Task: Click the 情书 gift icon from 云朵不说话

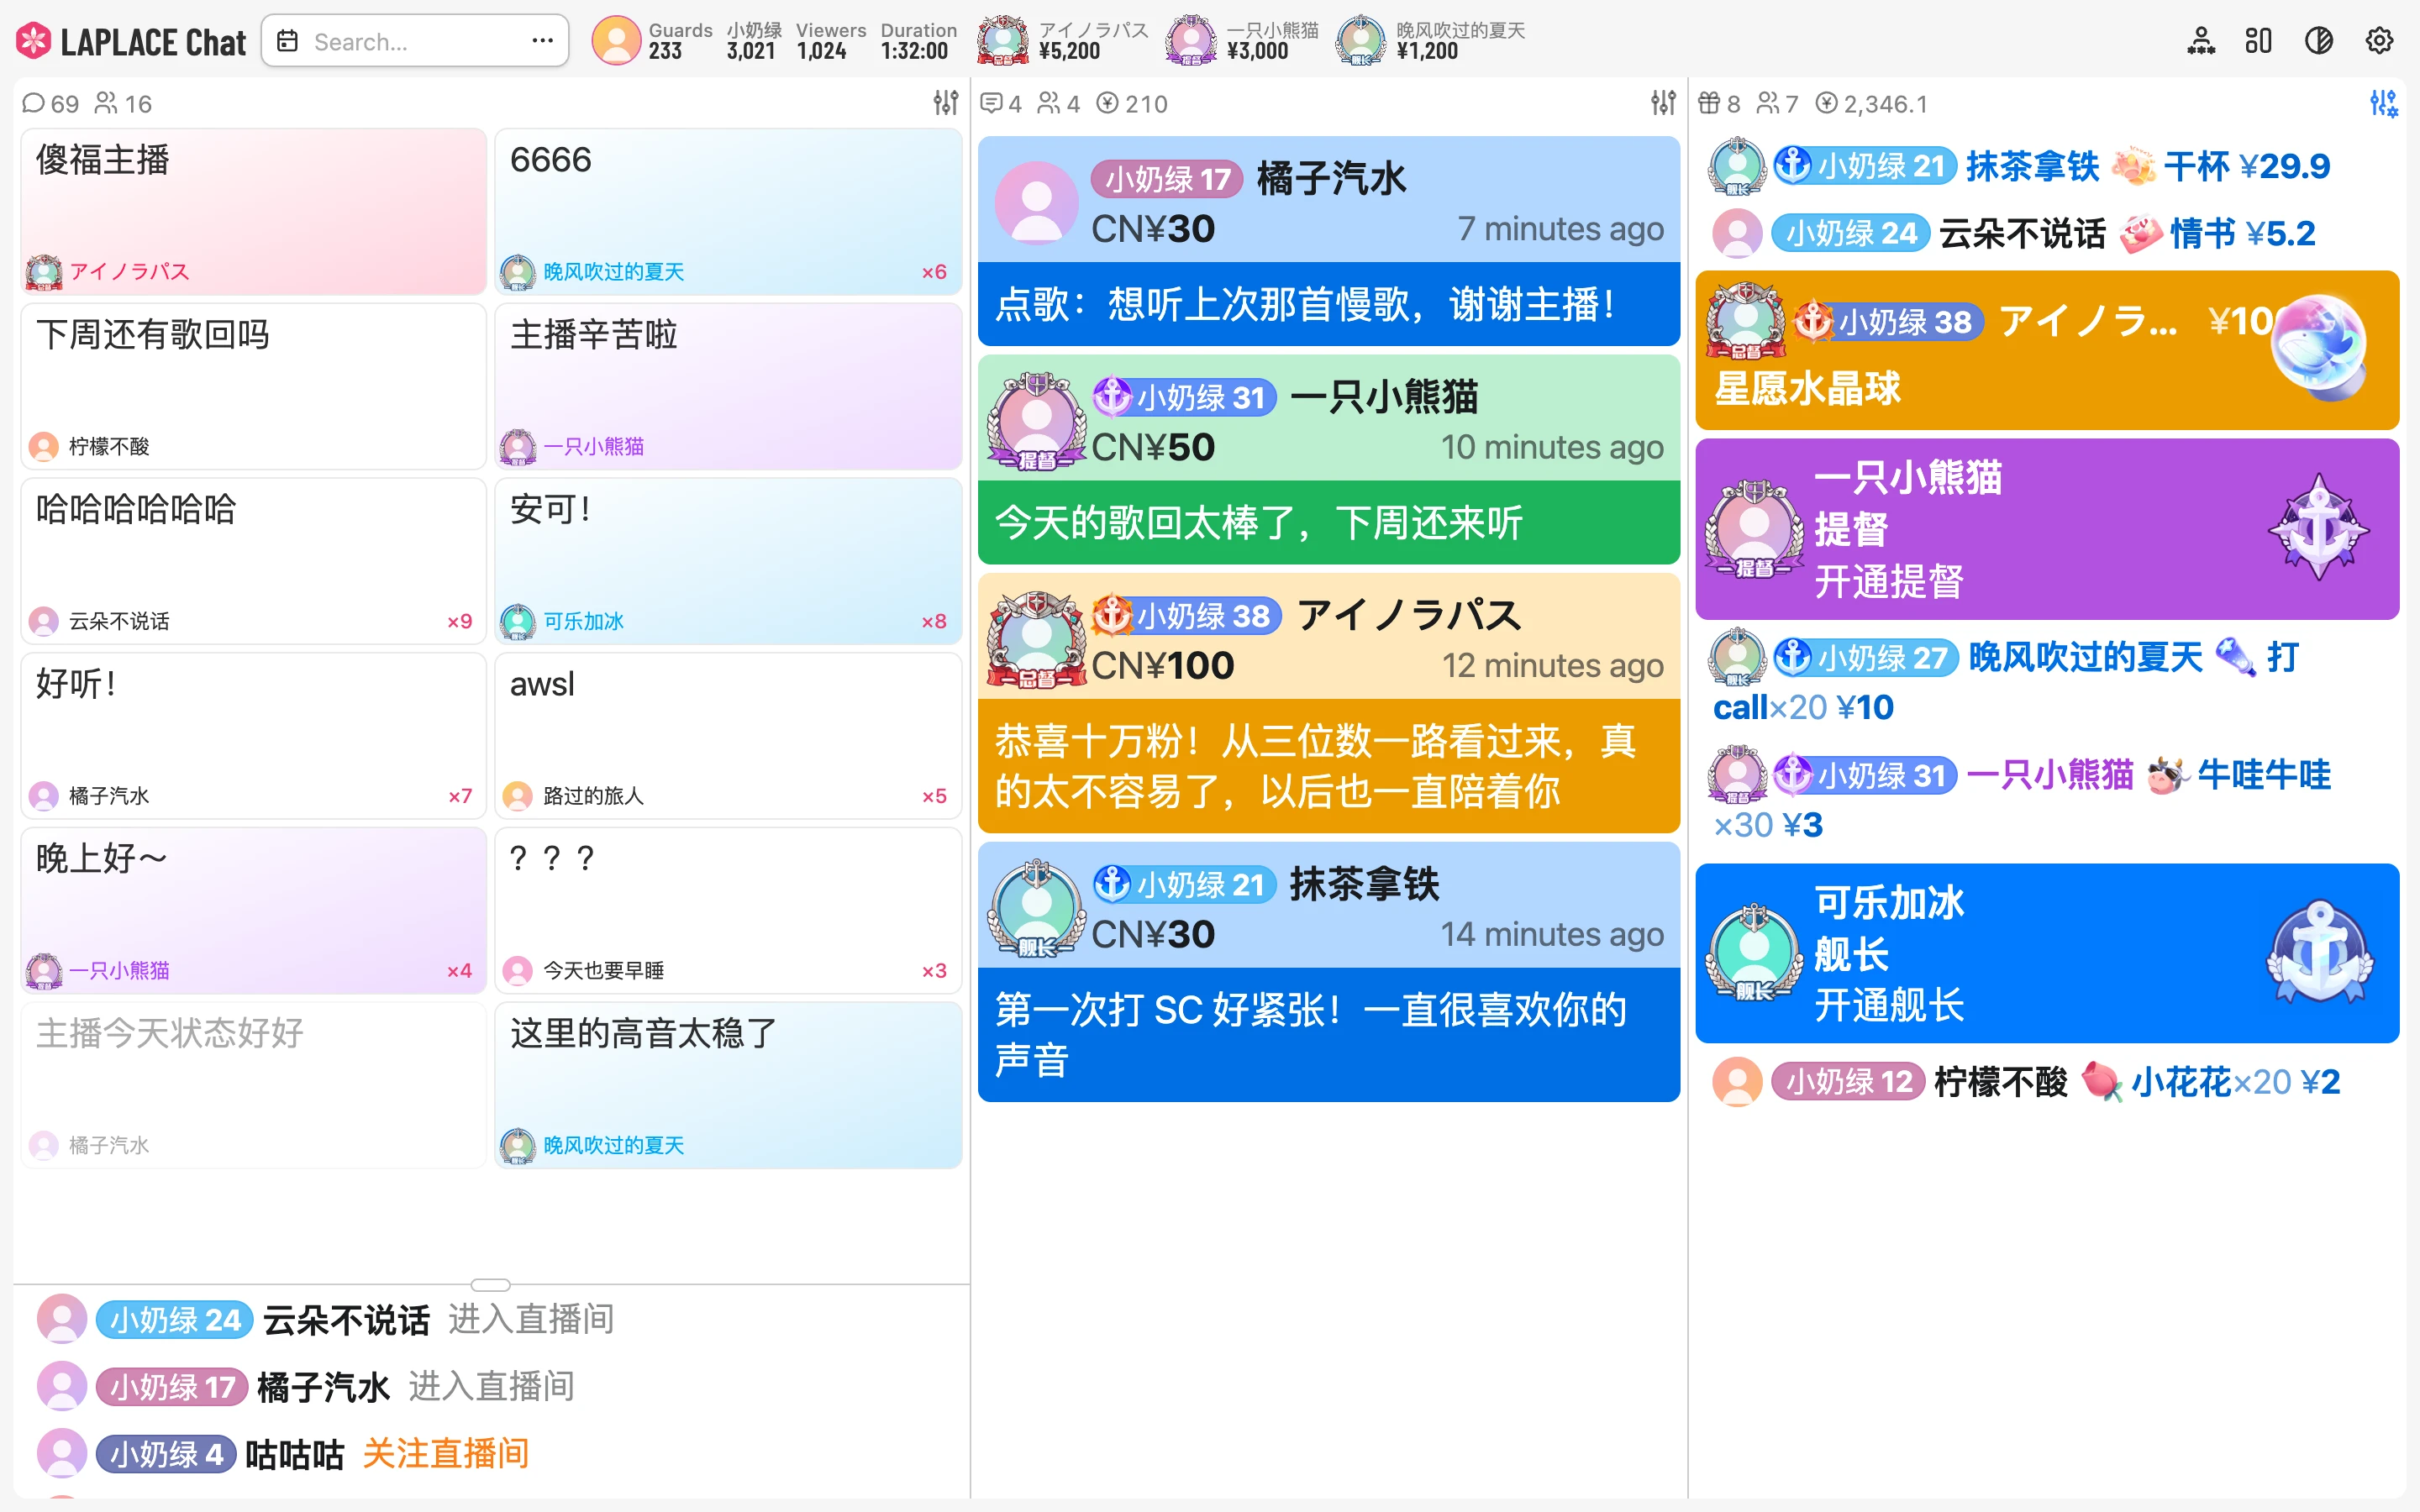Action: click(2141, 233)
